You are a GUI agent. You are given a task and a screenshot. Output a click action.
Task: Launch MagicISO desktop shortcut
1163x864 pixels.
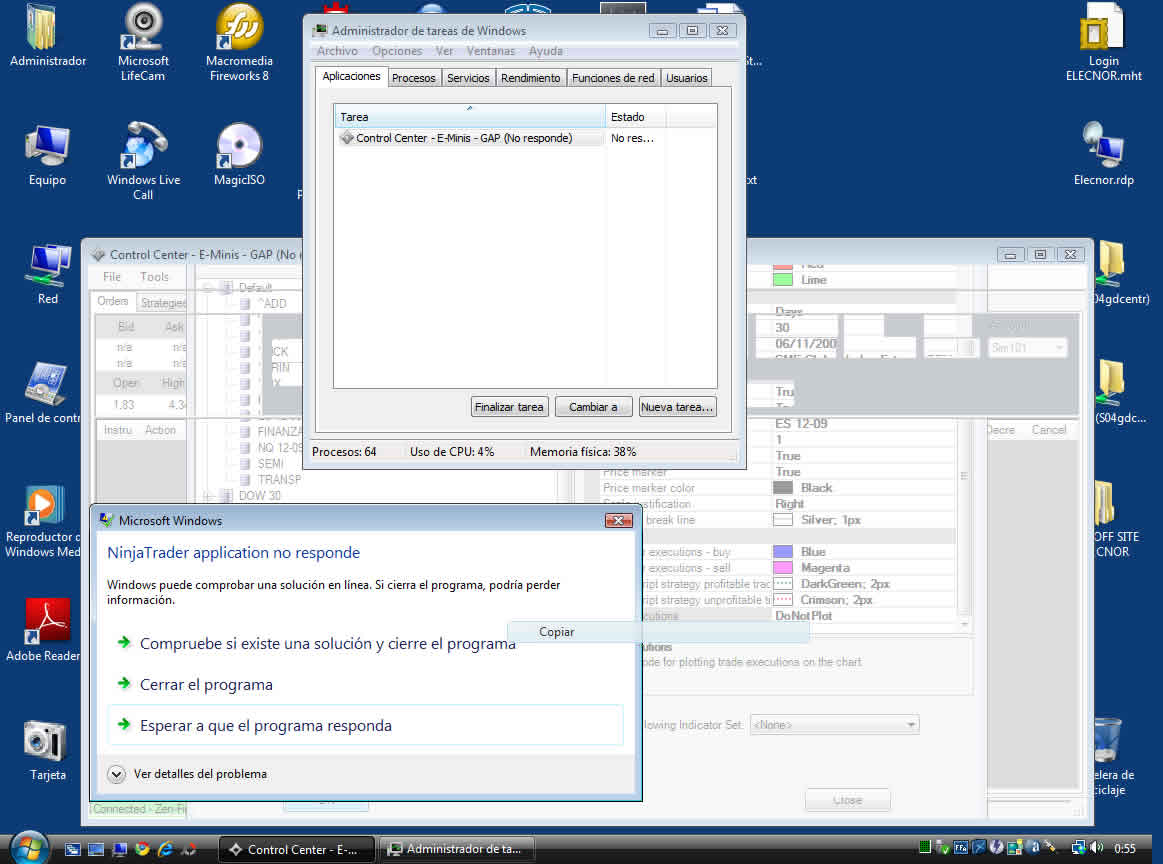(239, 155)
